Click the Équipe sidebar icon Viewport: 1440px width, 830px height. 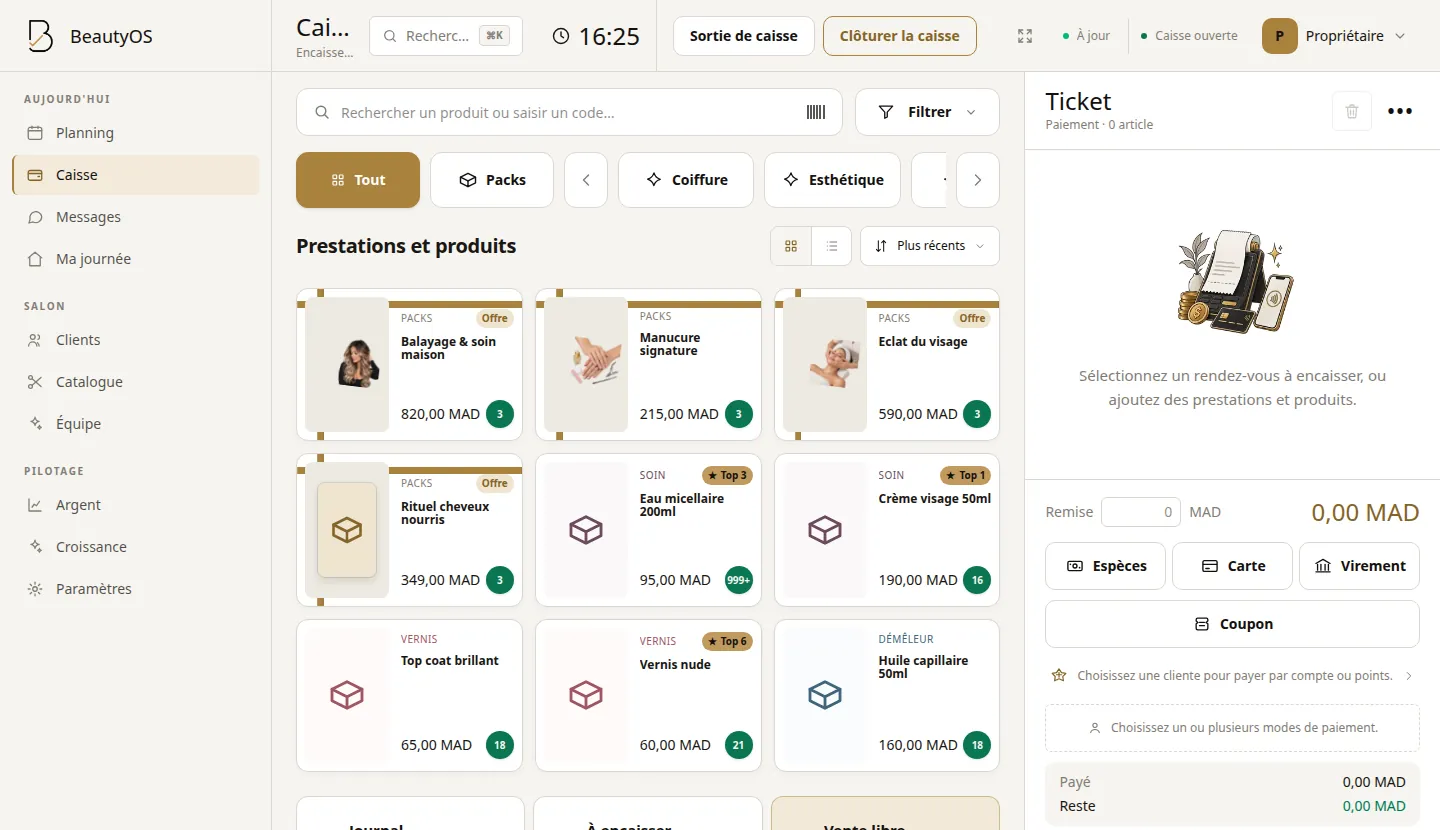35,424
